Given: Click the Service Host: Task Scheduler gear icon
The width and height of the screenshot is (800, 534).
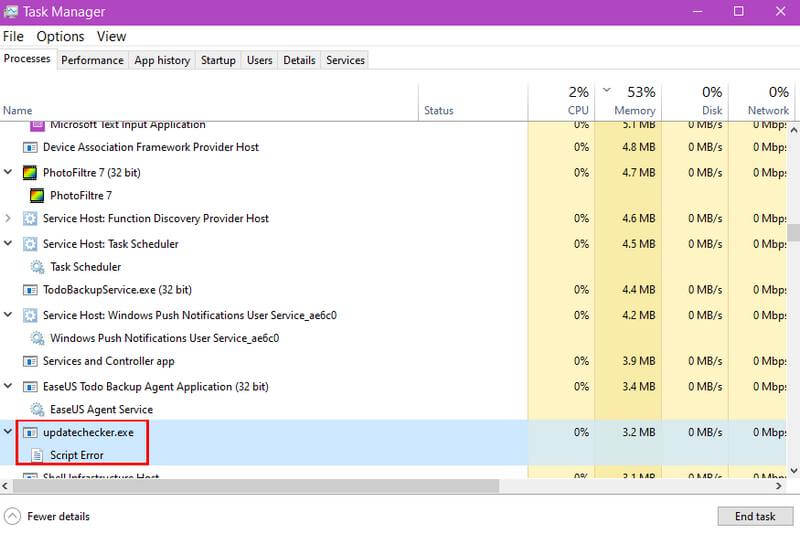Looking at the screenshot, I should coord(30,244).
